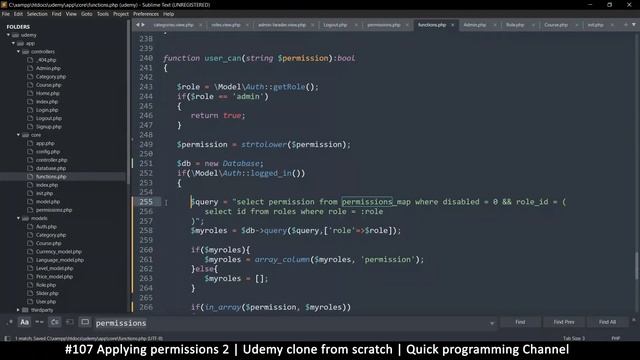Click the controllers folder icon
Screen dimensions: 640x360
click(25, 52)
